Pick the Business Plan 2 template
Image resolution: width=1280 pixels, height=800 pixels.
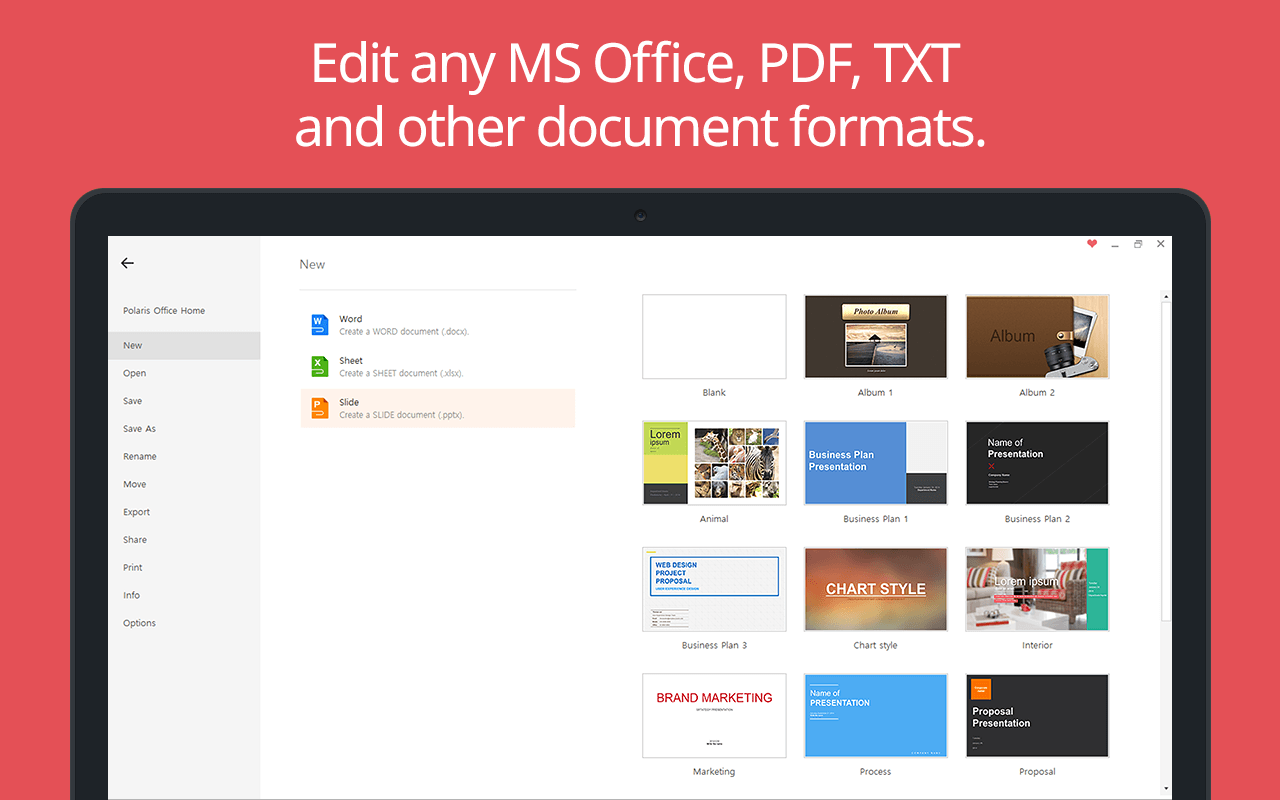coord(1037,462)
